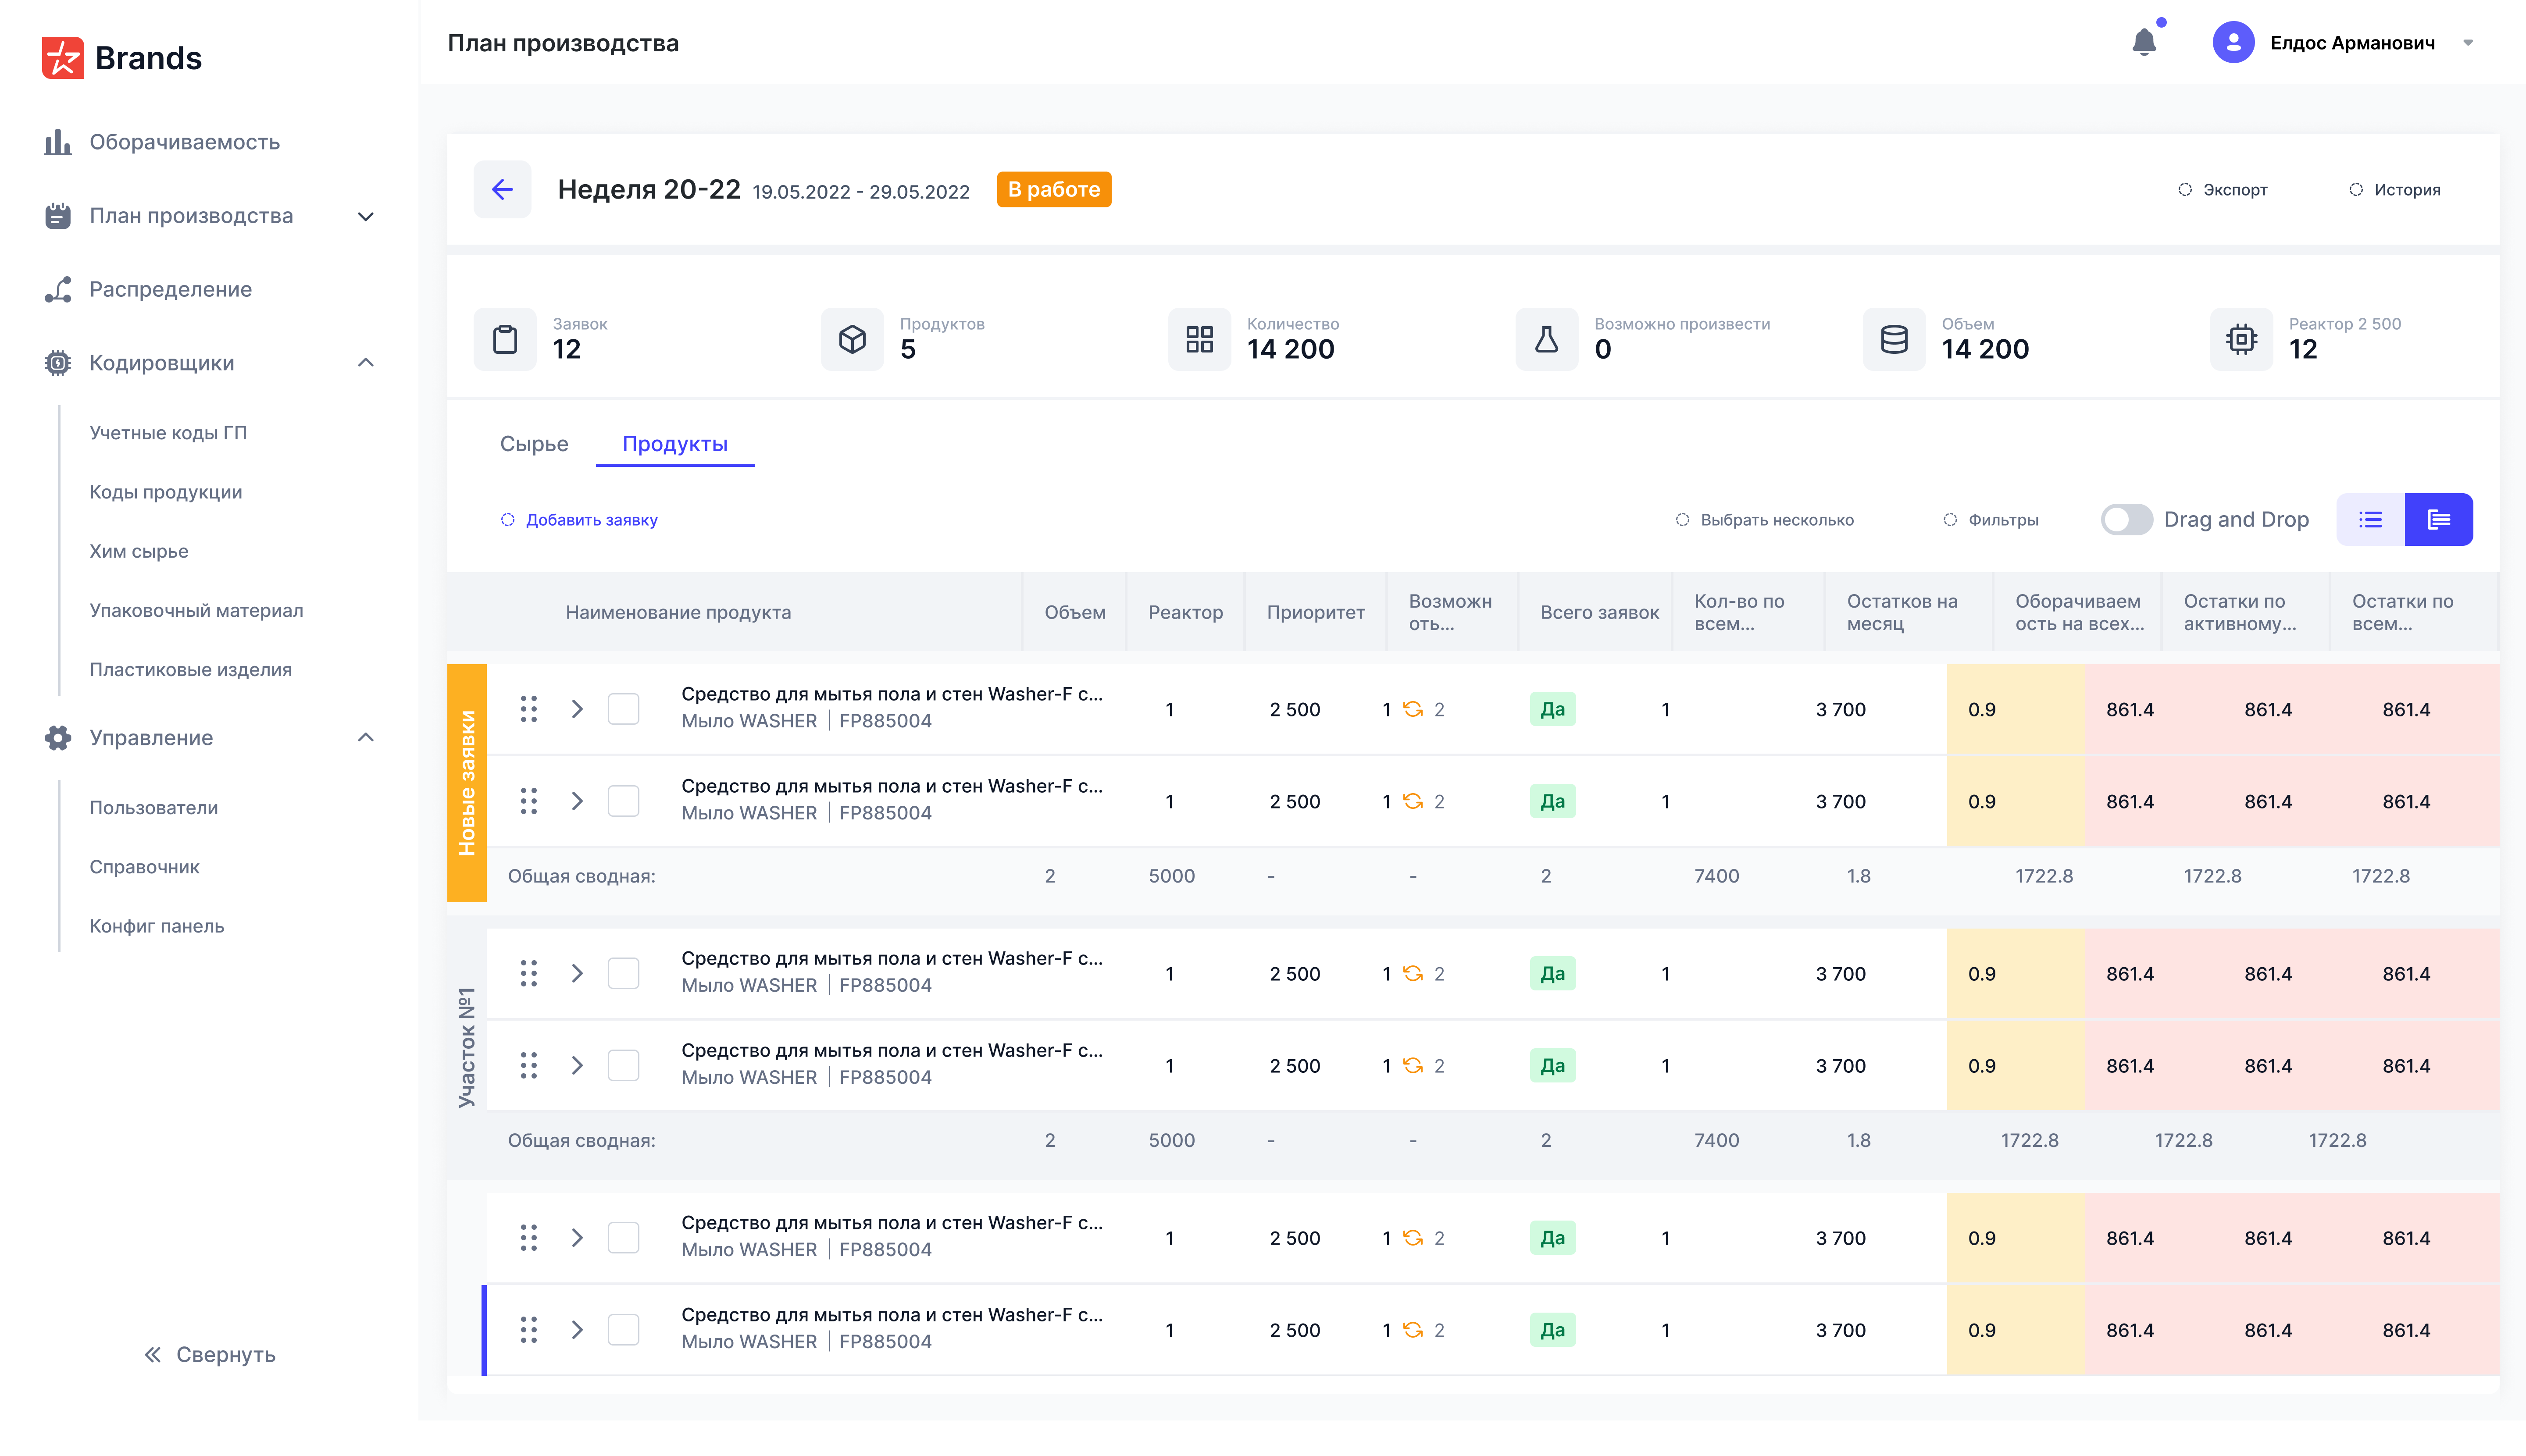Switch to the Сырье tab
The width and height of the screenshot is (2526, 1456).
point(534,444)
